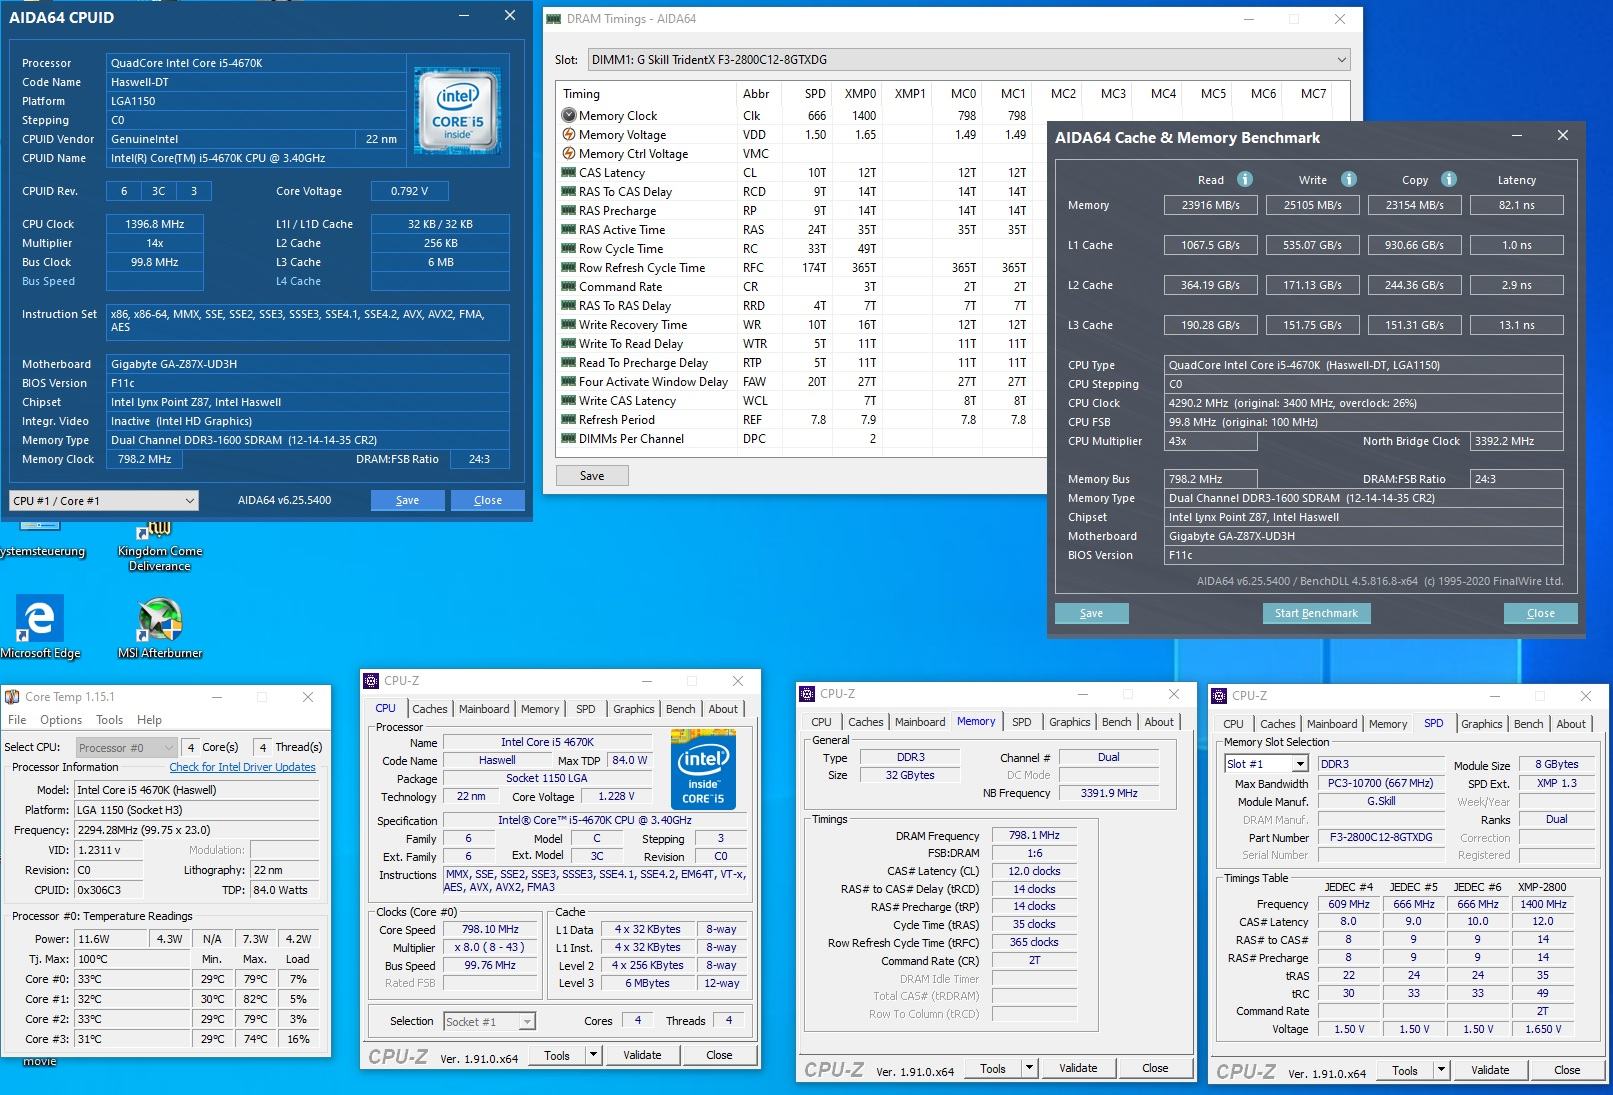Image resolution: width=1613 pixels, height=1095 pixels.
Task: Open File menu in Core Temp
Action: [17, 720]
